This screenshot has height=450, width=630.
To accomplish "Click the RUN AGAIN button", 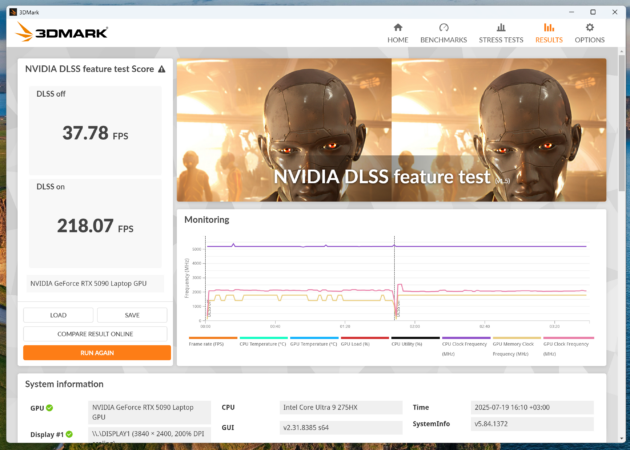I will pos(97,353).
